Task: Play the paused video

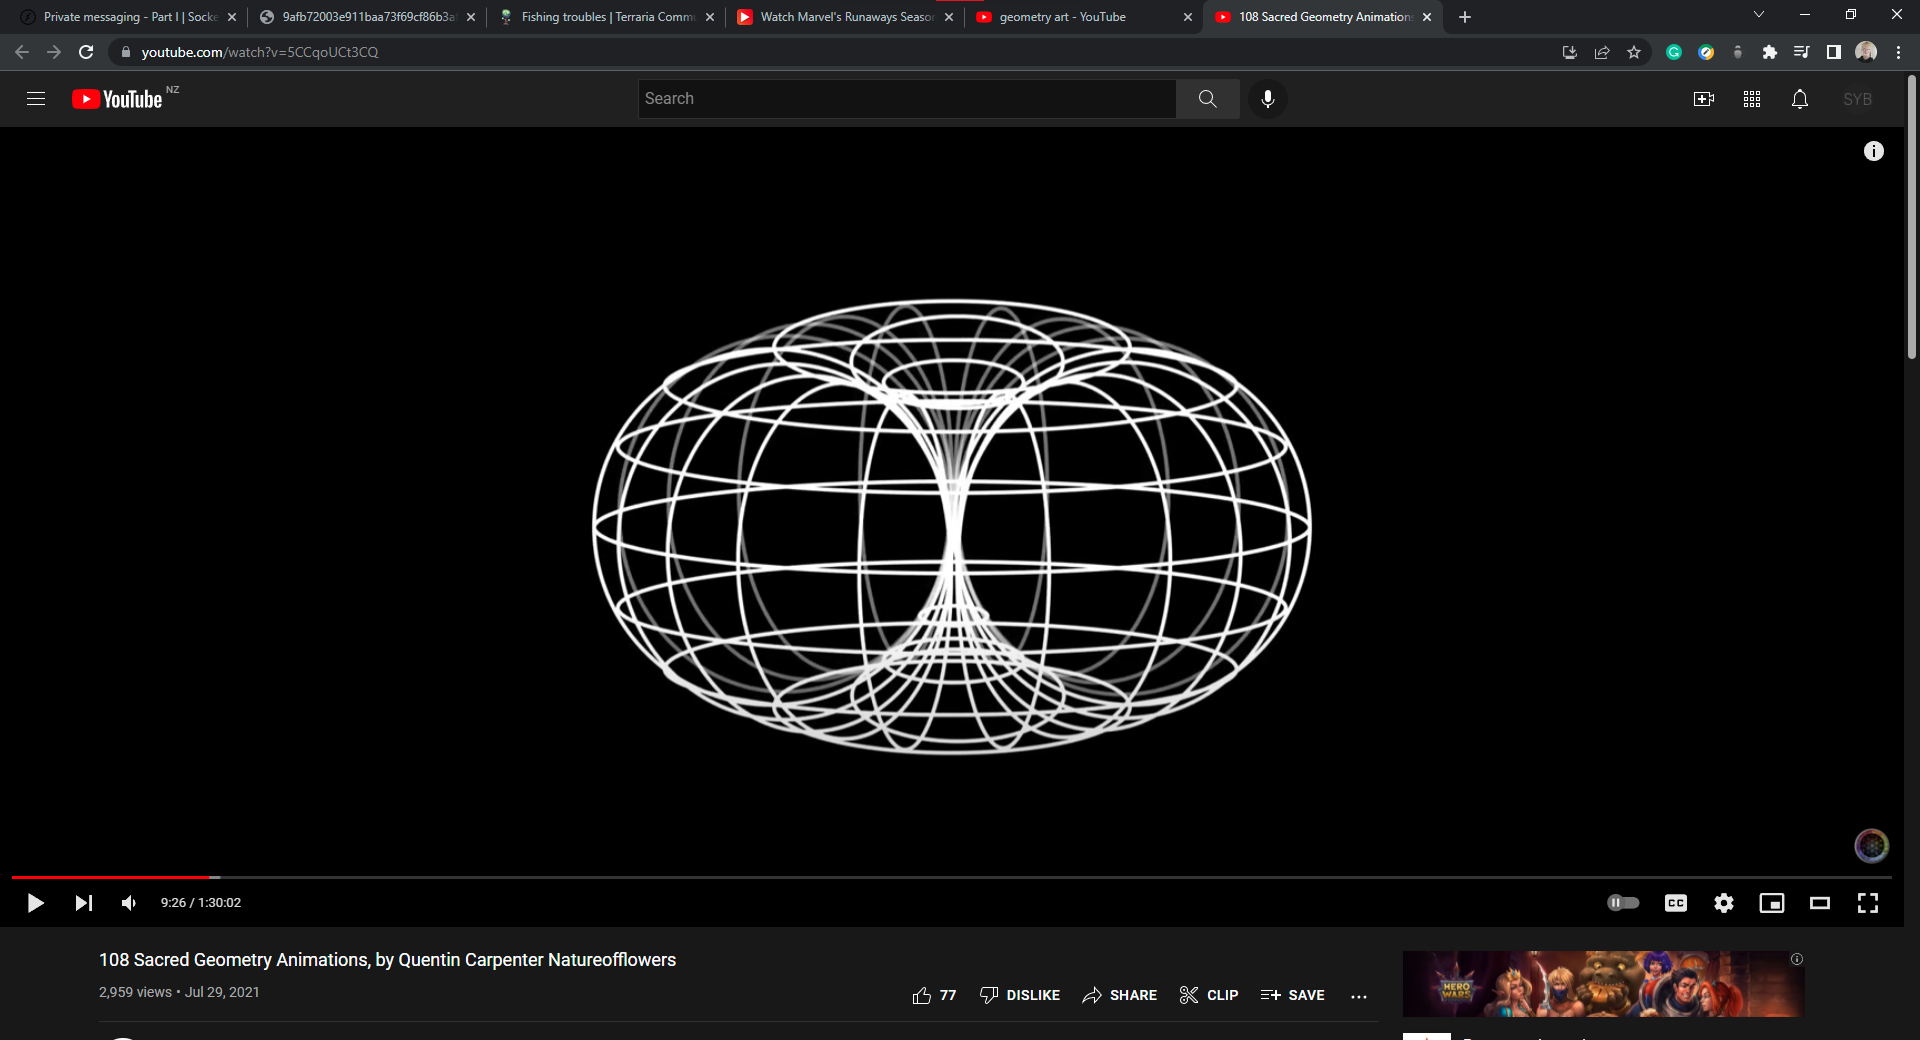Action: point(35,903)
